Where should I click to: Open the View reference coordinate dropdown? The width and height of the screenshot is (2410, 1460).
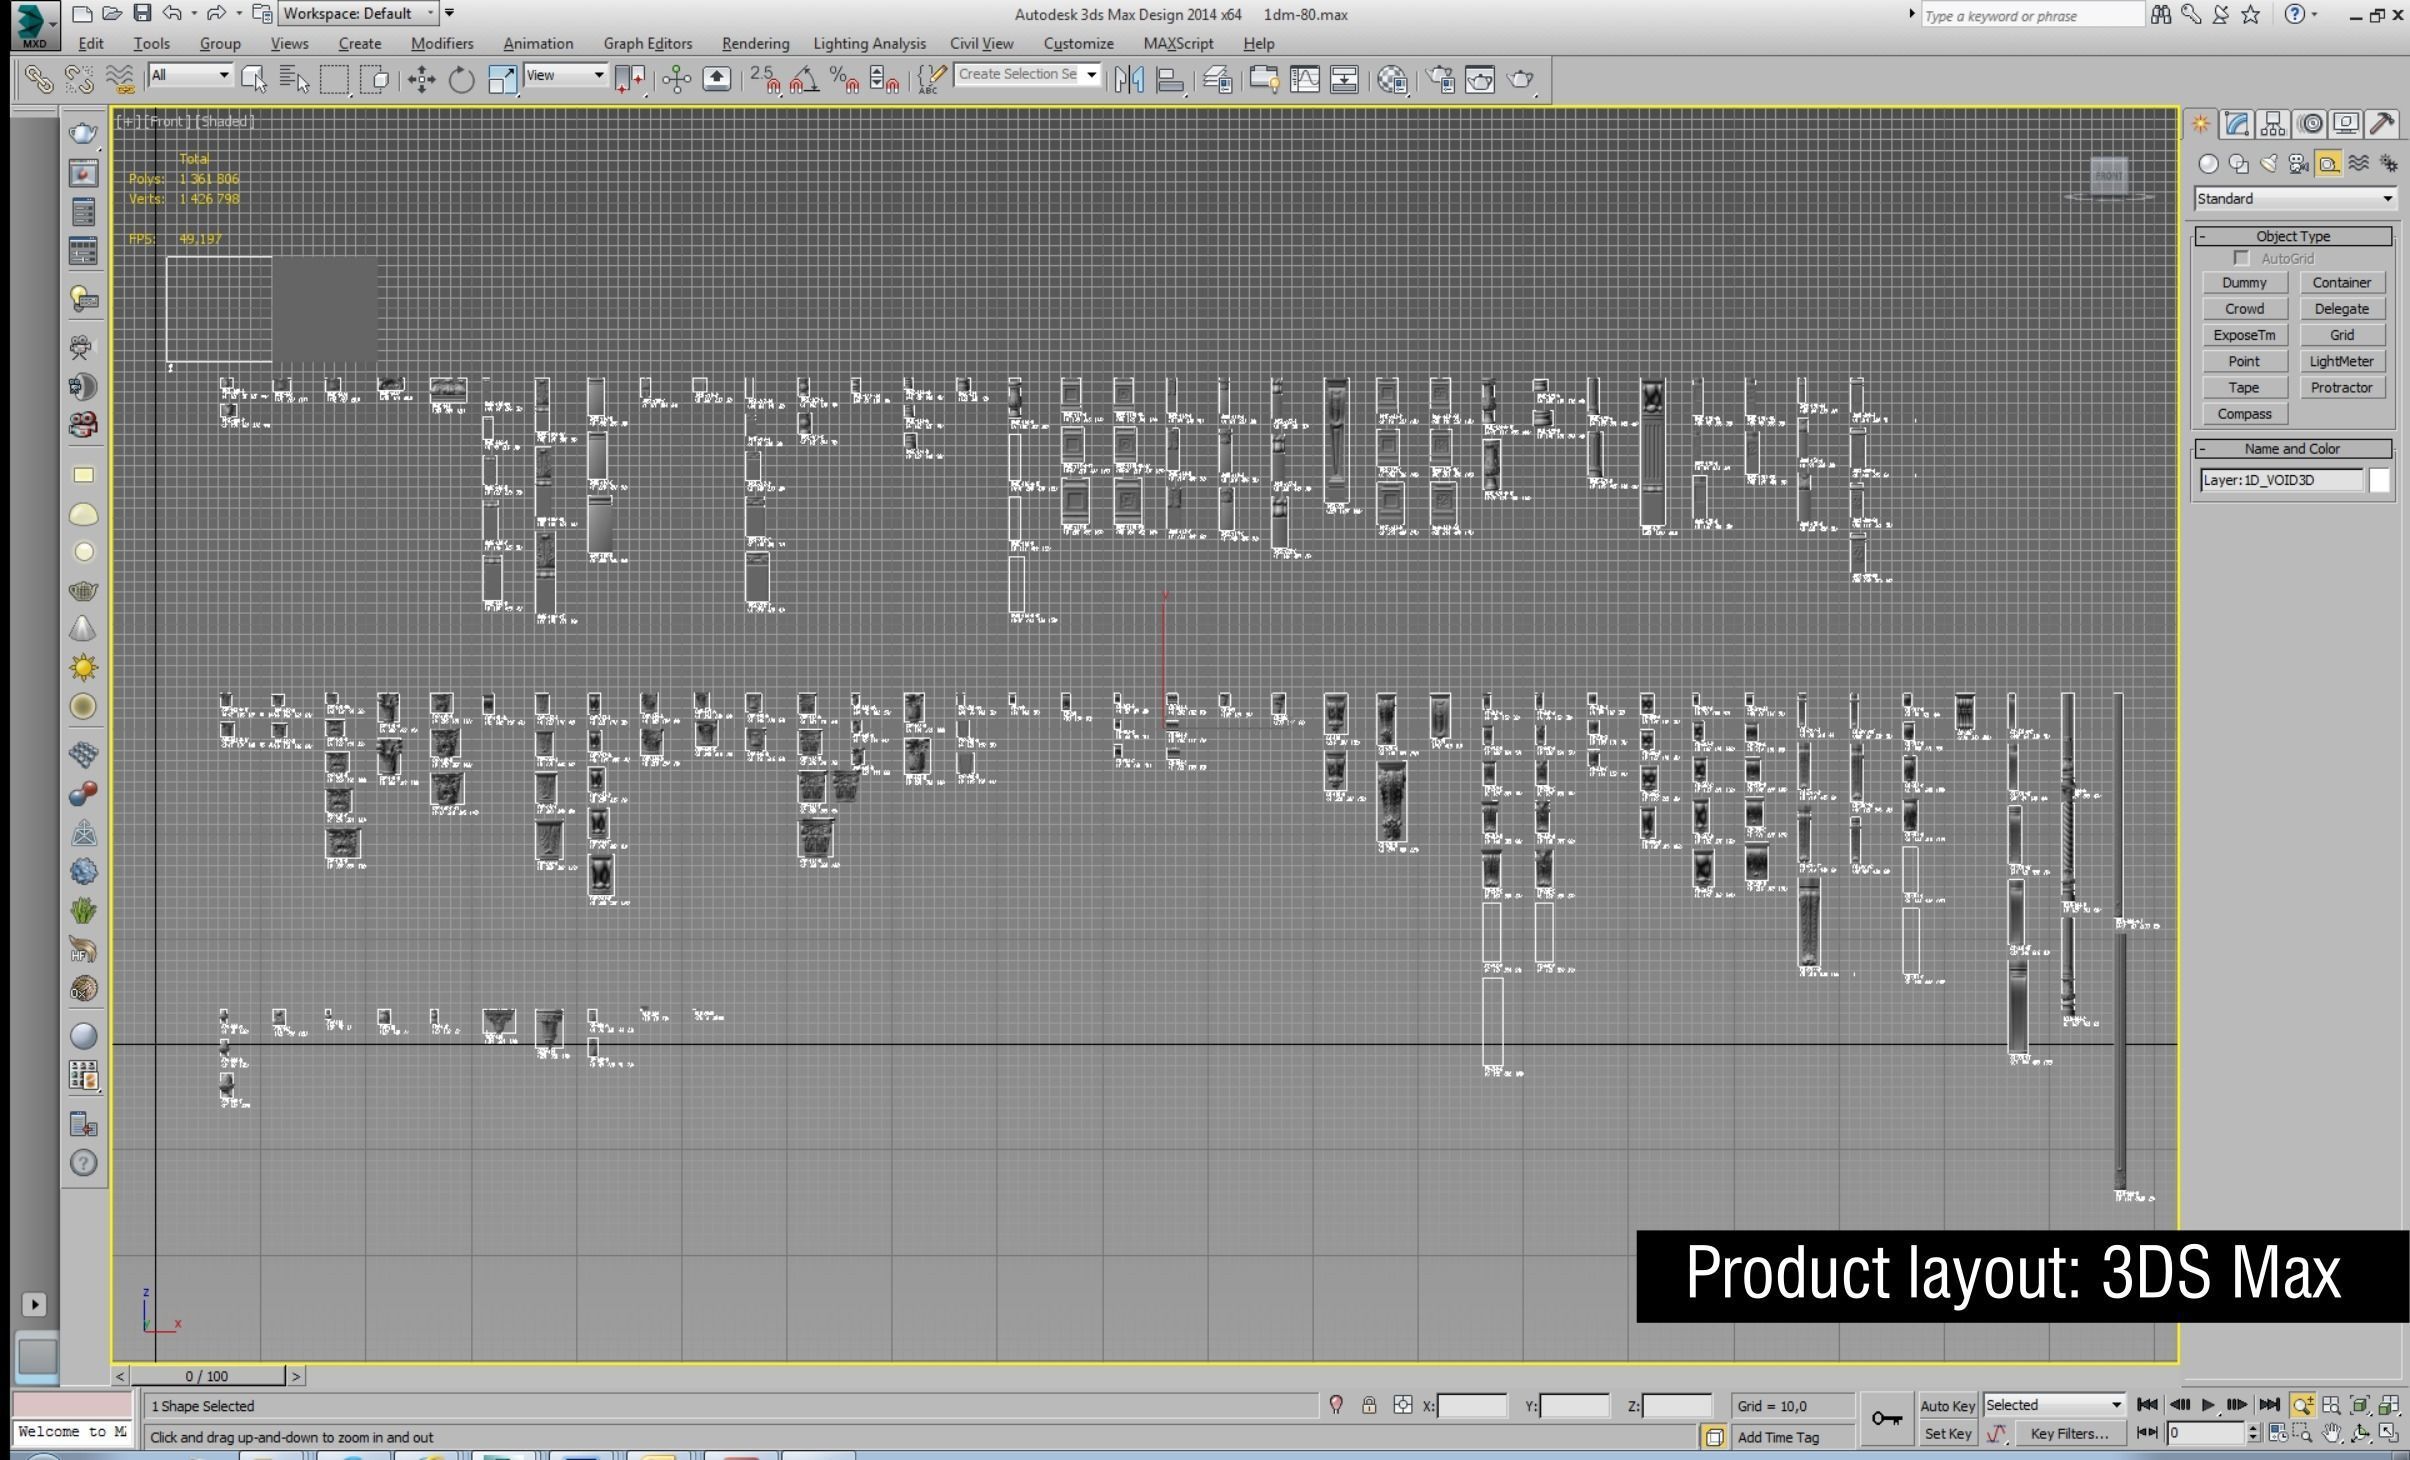tap(566, 76)
